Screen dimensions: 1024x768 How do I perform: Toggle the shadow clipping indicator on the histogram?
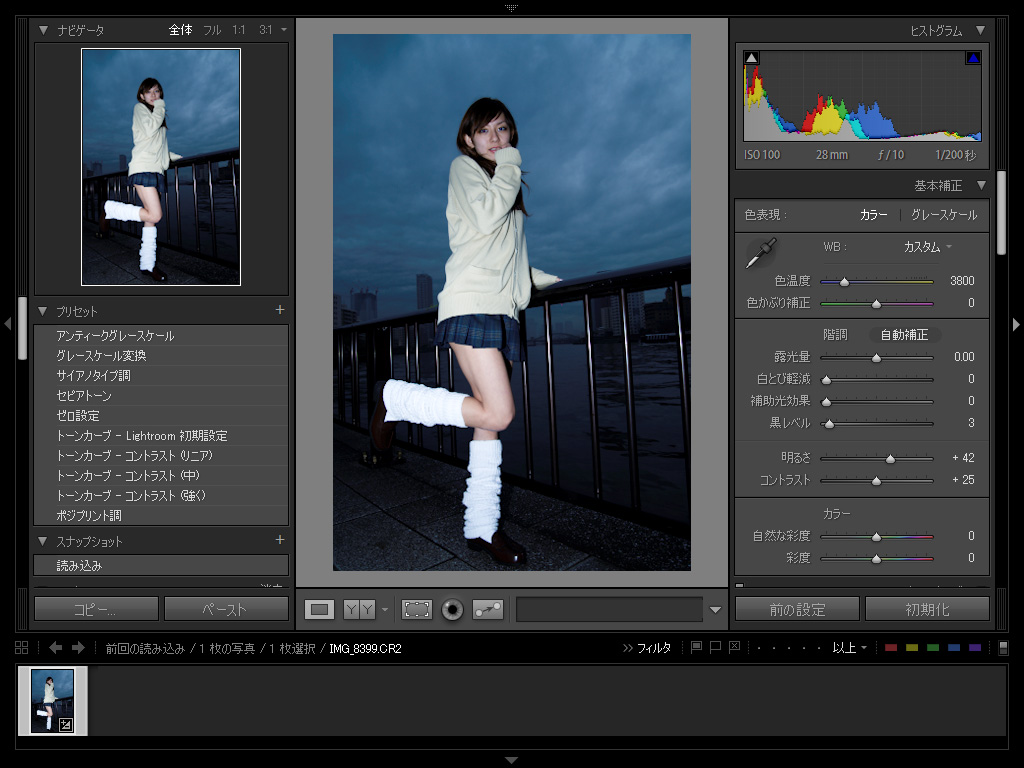coord(752,59)
